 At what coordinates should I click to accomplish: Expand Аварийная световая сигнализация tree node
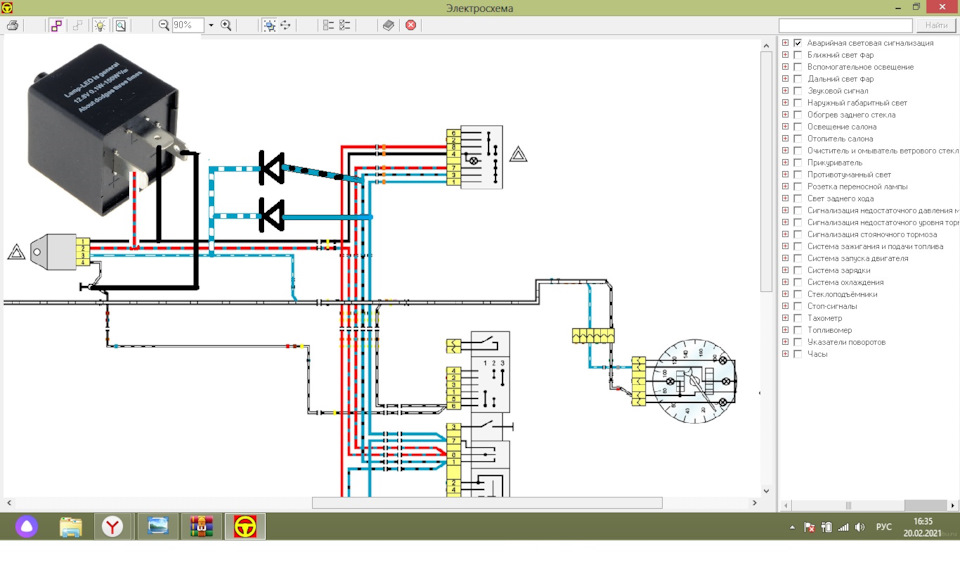coord(786,43)
